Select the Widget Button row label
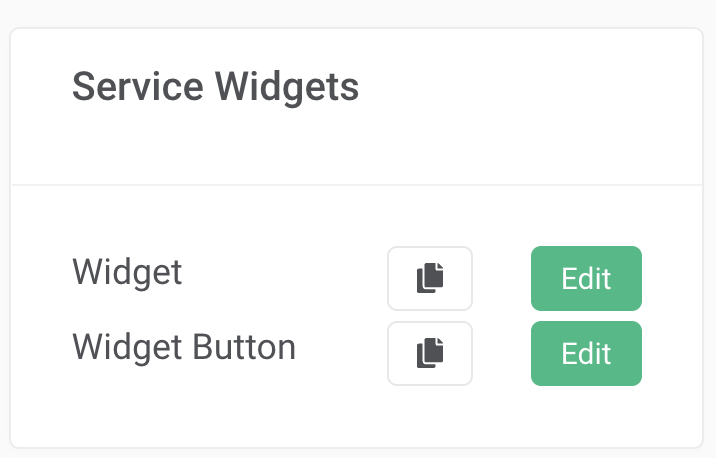The image size is (716, 458). click(x=184, y=348)
